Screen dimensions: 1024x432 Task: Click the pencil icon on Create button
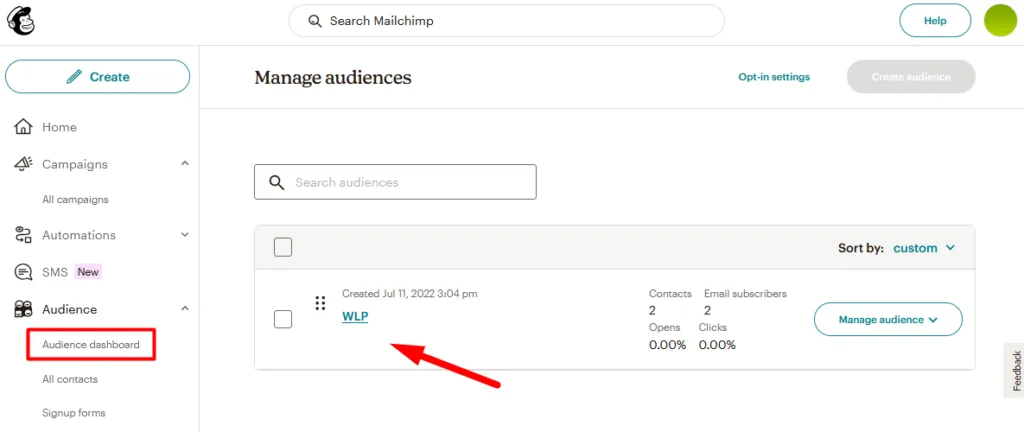(74, 76)
